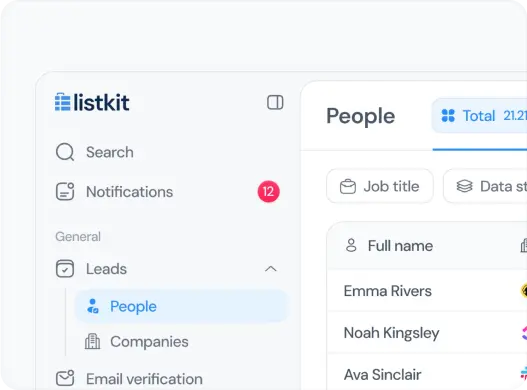Select Companies under Leads

[149, 342]
